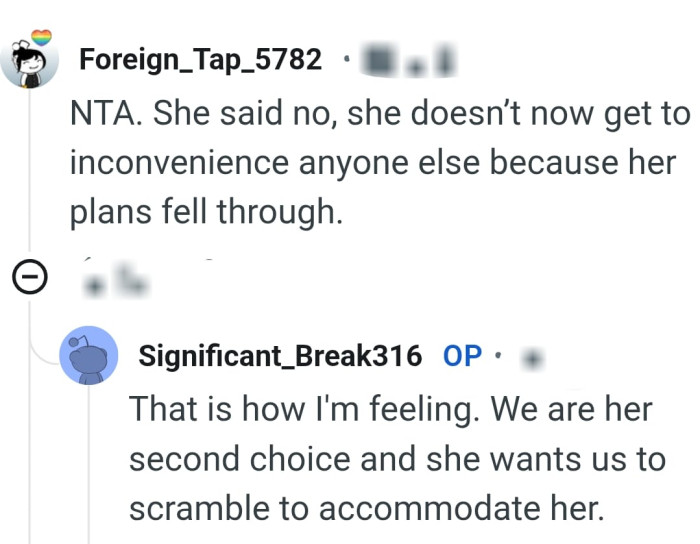Visit the Significant_Break316 username link

point(280,355)
